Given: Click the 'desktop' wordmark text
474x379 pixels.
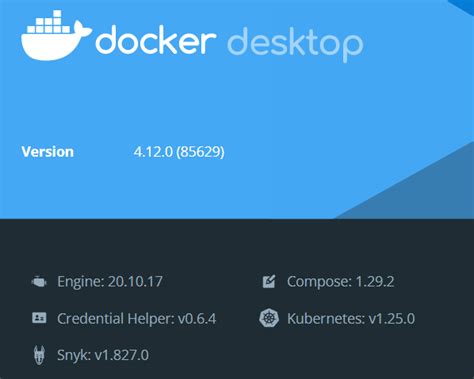Looking at the screenshot, I should point(295,43).
